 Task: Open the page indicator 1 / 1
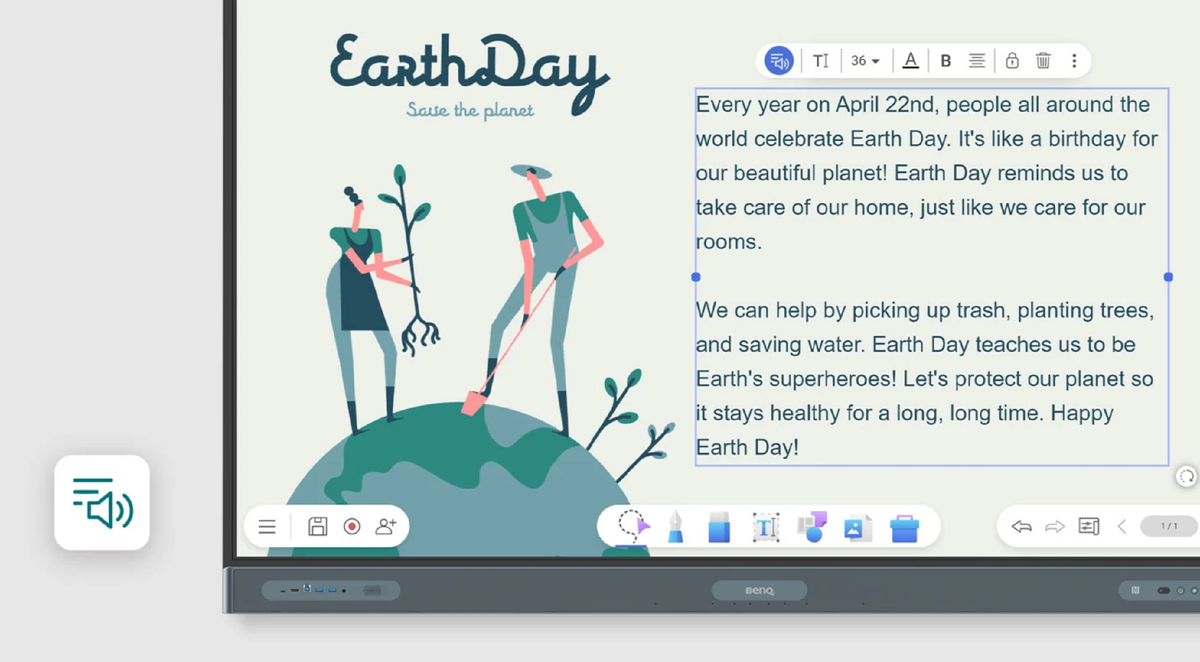click(x=1169, y=526)
